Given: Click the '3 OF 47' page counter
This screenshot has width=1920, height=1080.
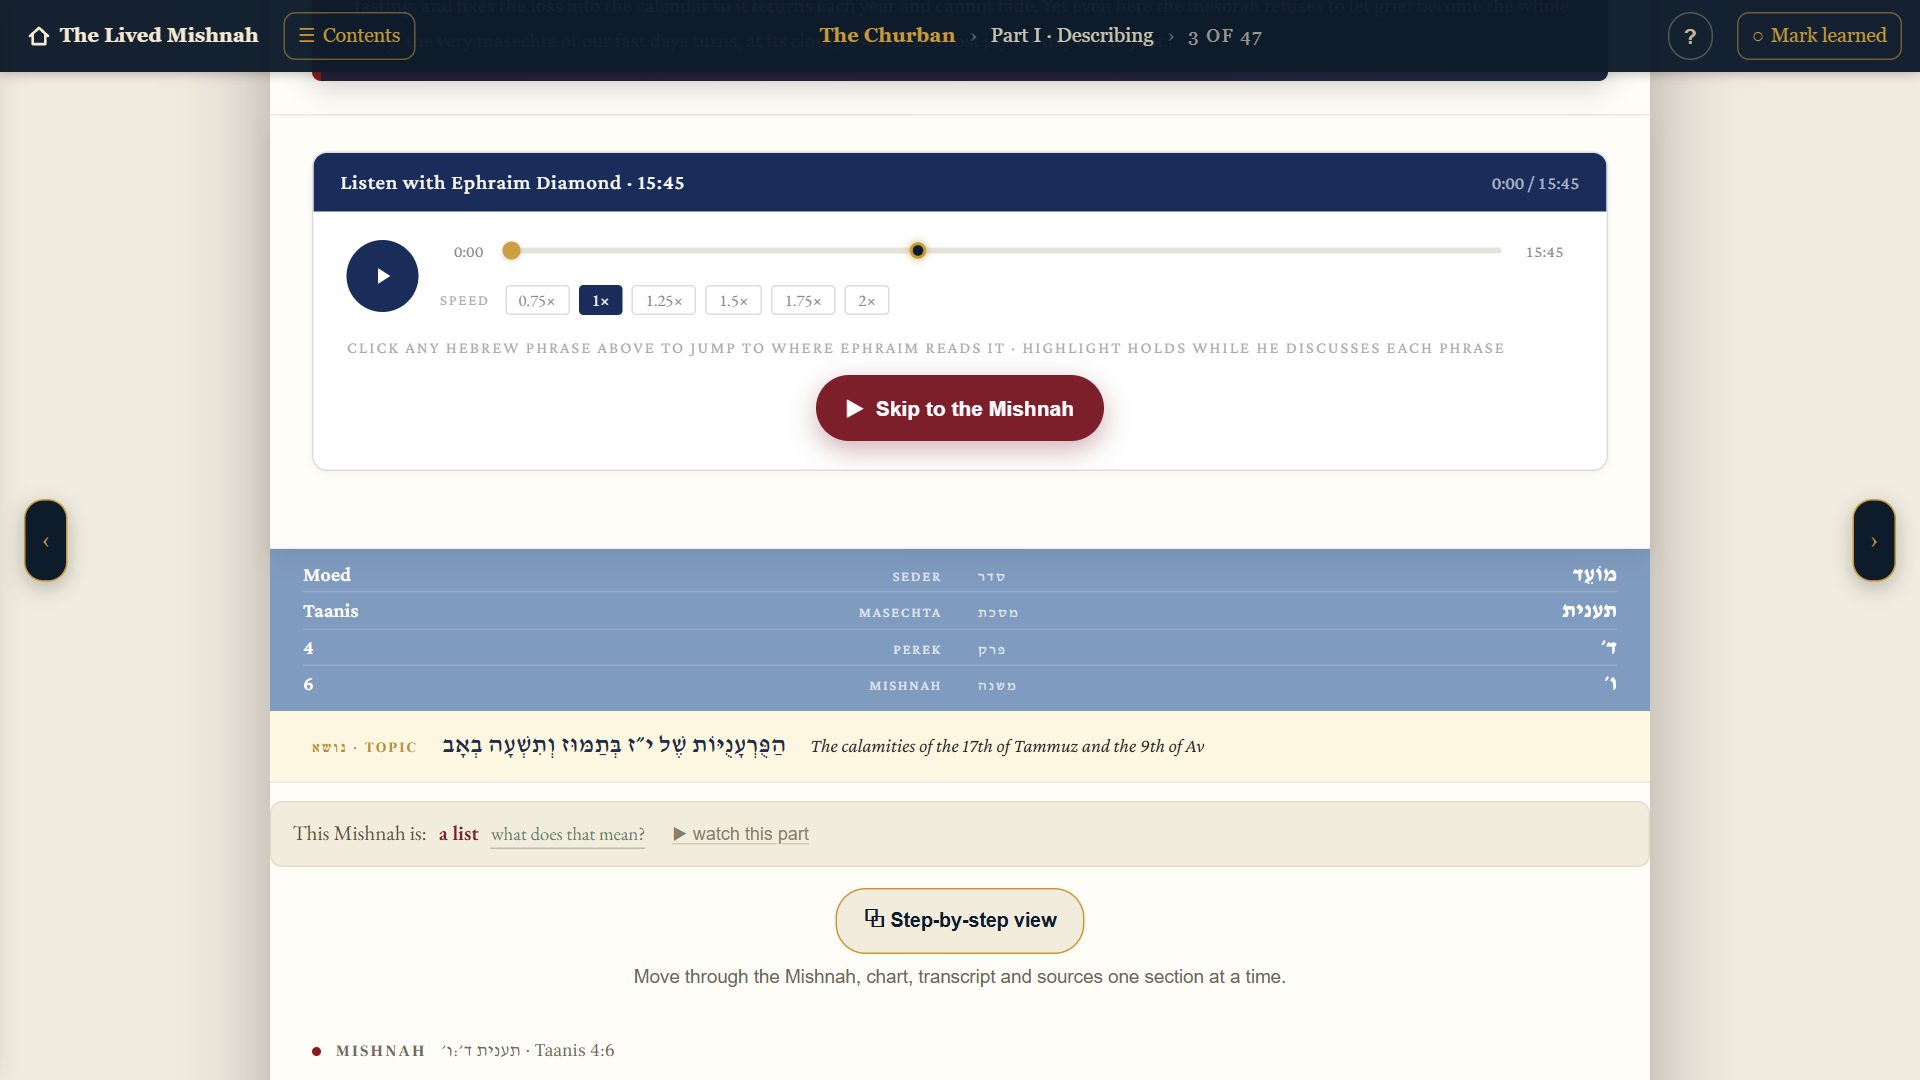Looking at the screenshot, I should click(x=1225, y=37).
